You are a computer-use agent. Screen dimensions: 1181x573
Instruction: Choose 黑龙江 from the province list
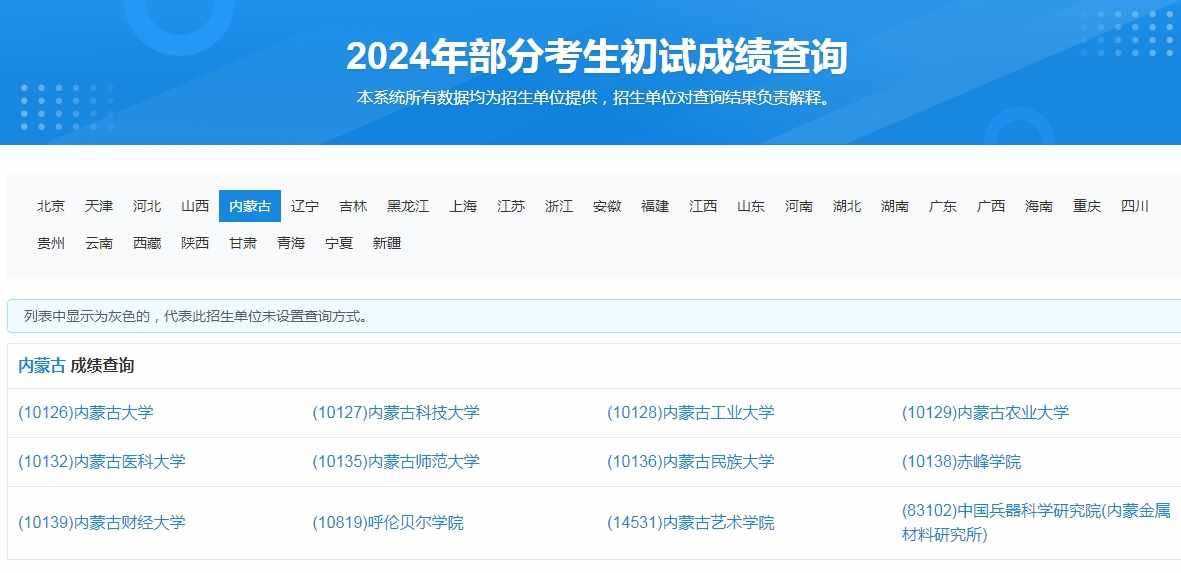coord(408,206)
